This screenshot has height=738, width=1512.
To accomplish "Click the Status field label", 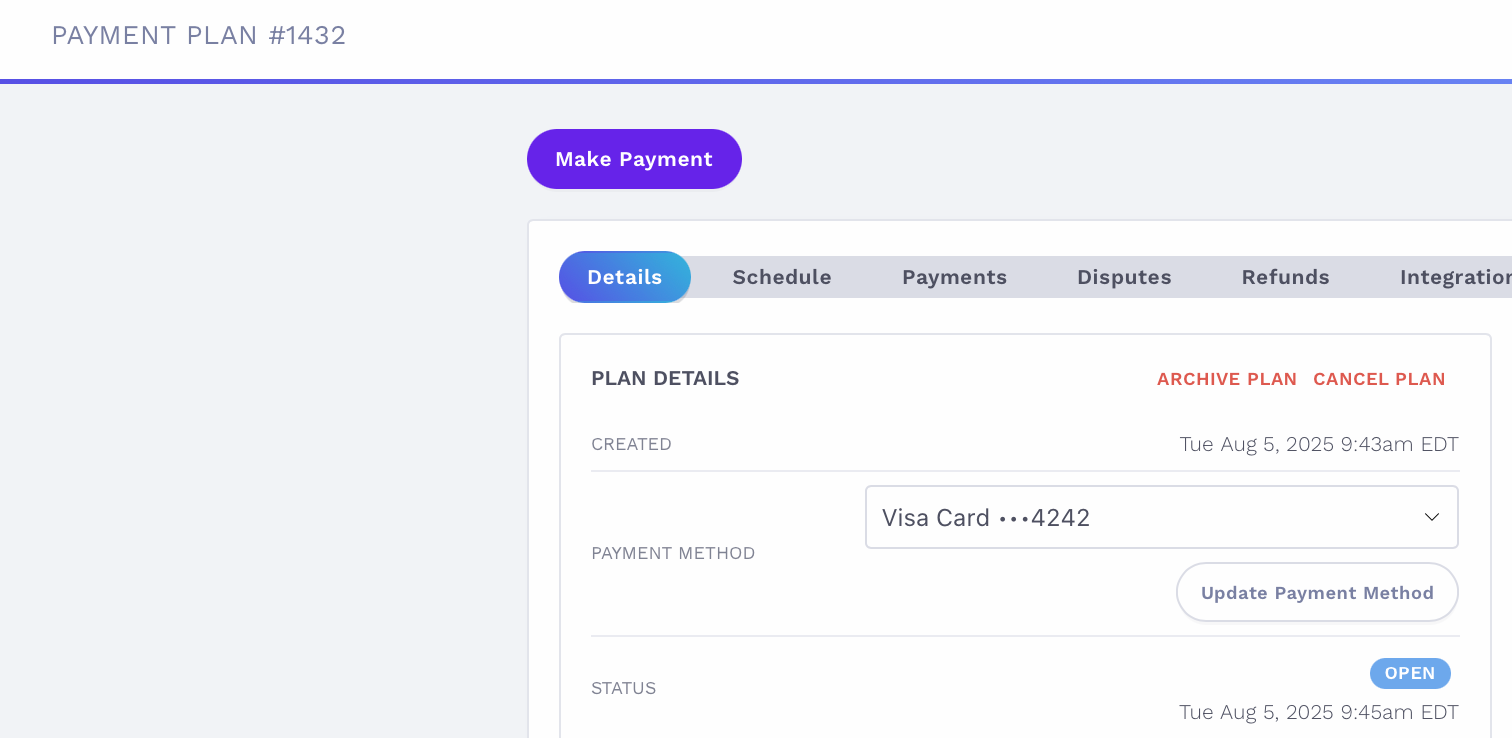I will click(x=623, y=688).
